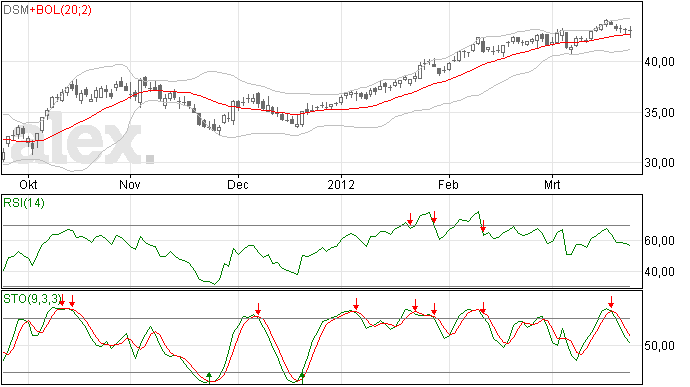Click the 35,00 price axis value

tap(660, 113)
